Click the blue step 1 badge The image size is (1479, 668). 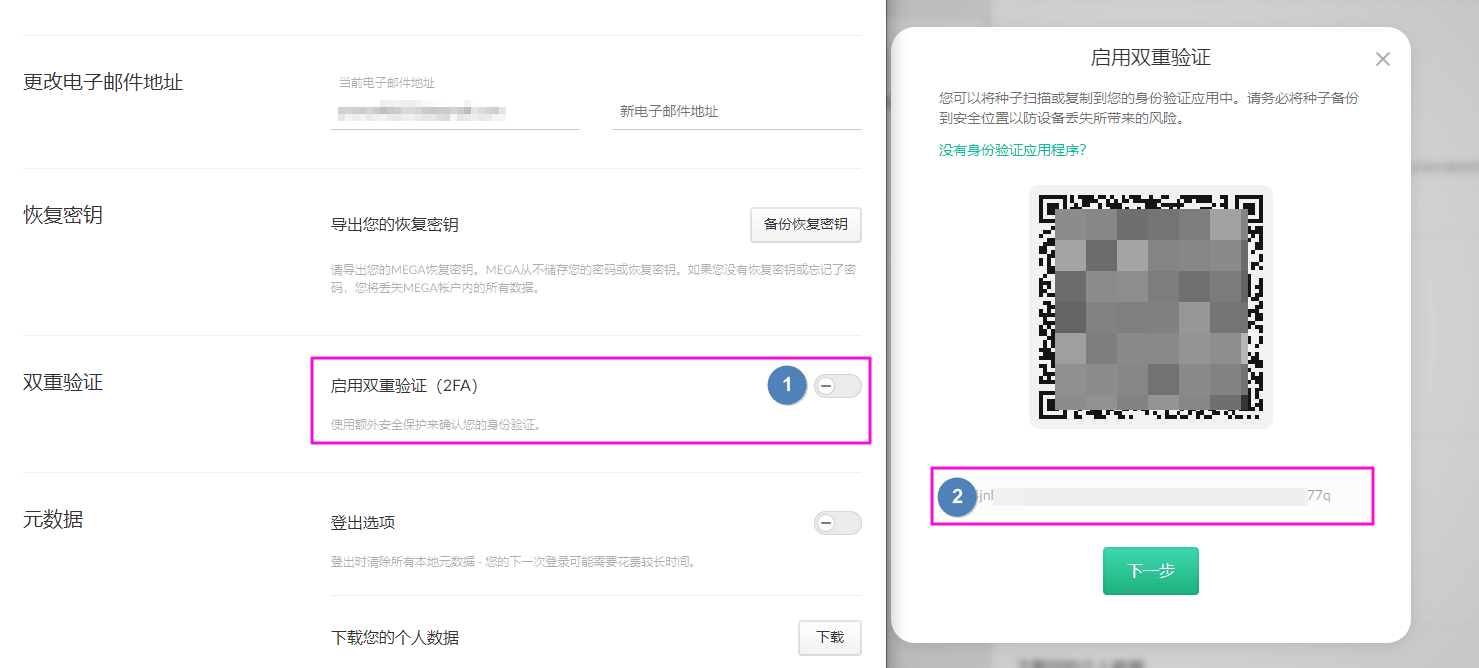tap(787, 386)
